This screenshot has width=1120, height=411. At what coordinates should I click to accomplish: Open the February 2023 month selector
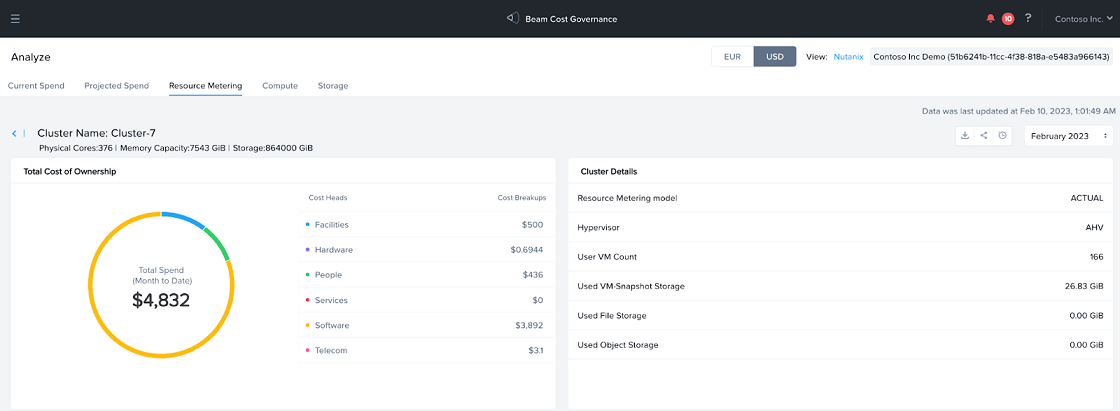point(1068,136)
